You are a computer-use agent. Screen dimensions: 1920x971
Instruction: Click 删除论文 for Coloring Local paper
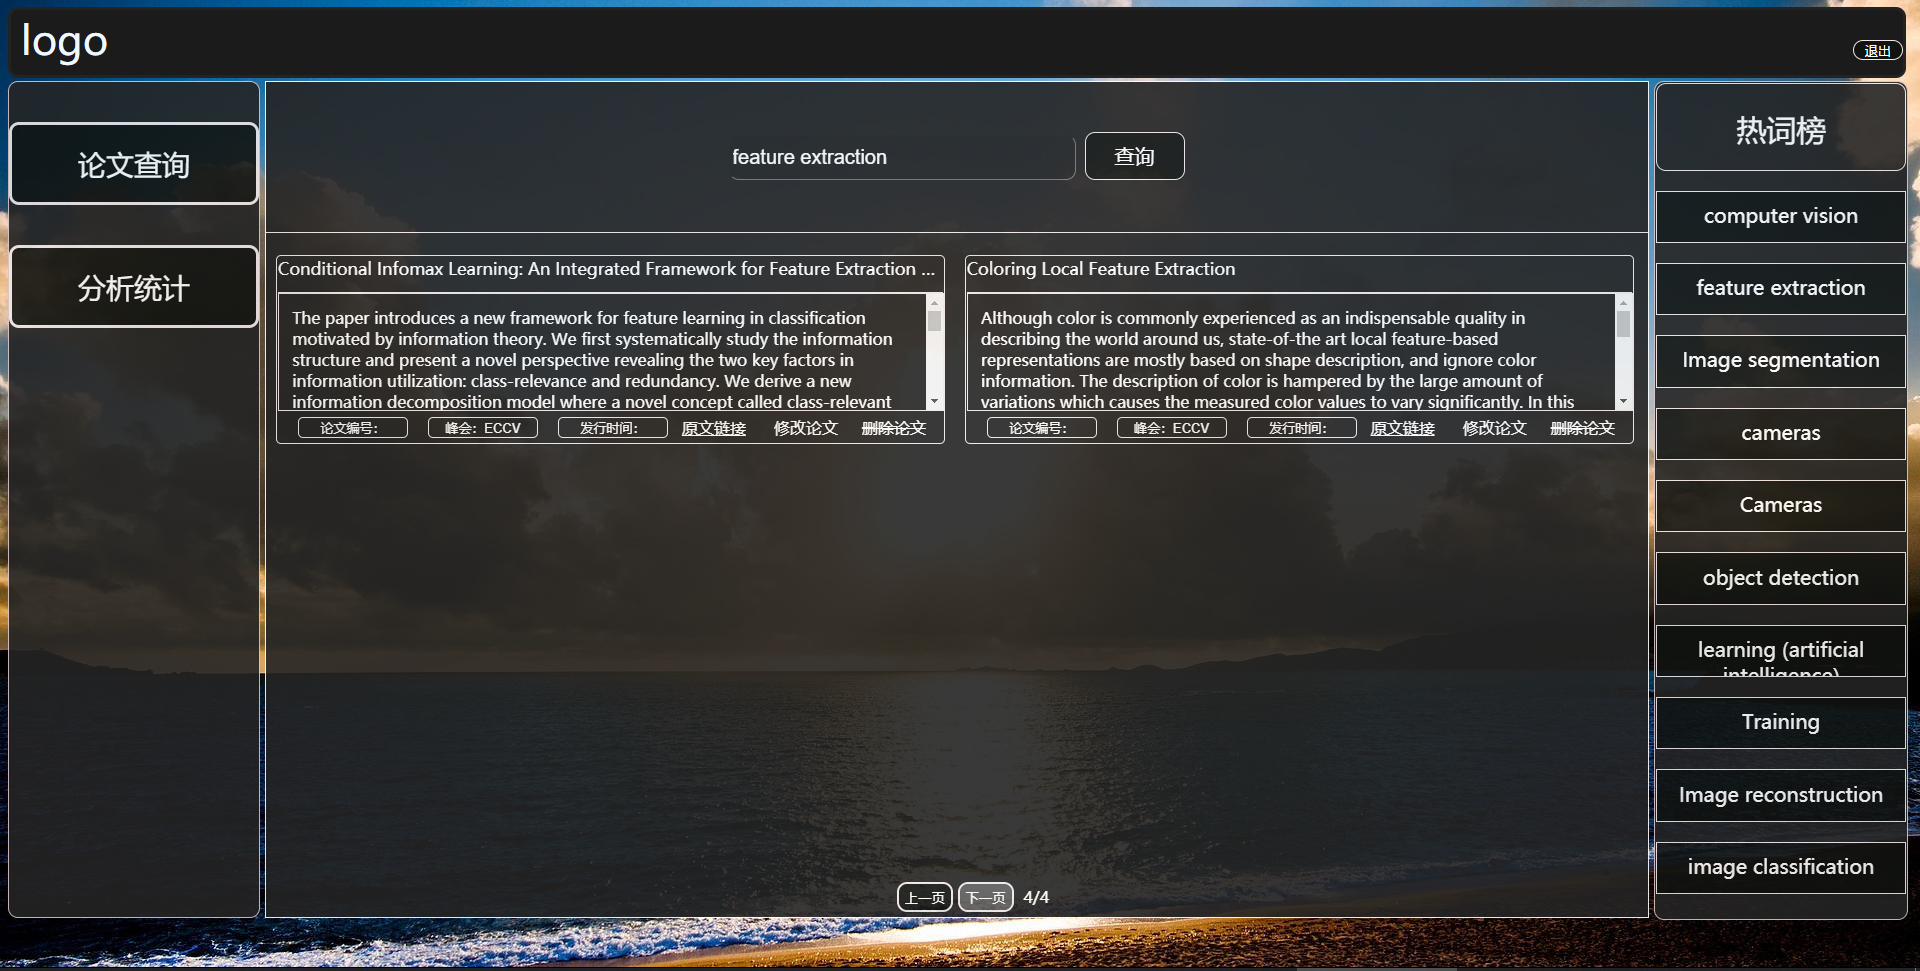[x=1583, y=428]
